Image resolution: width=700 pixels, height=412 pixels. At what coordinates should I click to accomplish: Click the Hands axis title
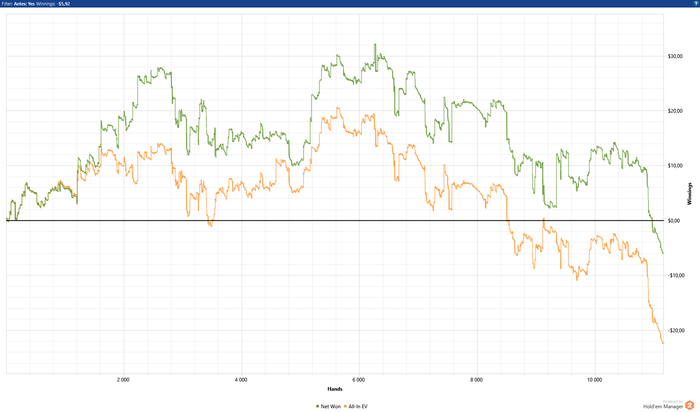(335, 389)
